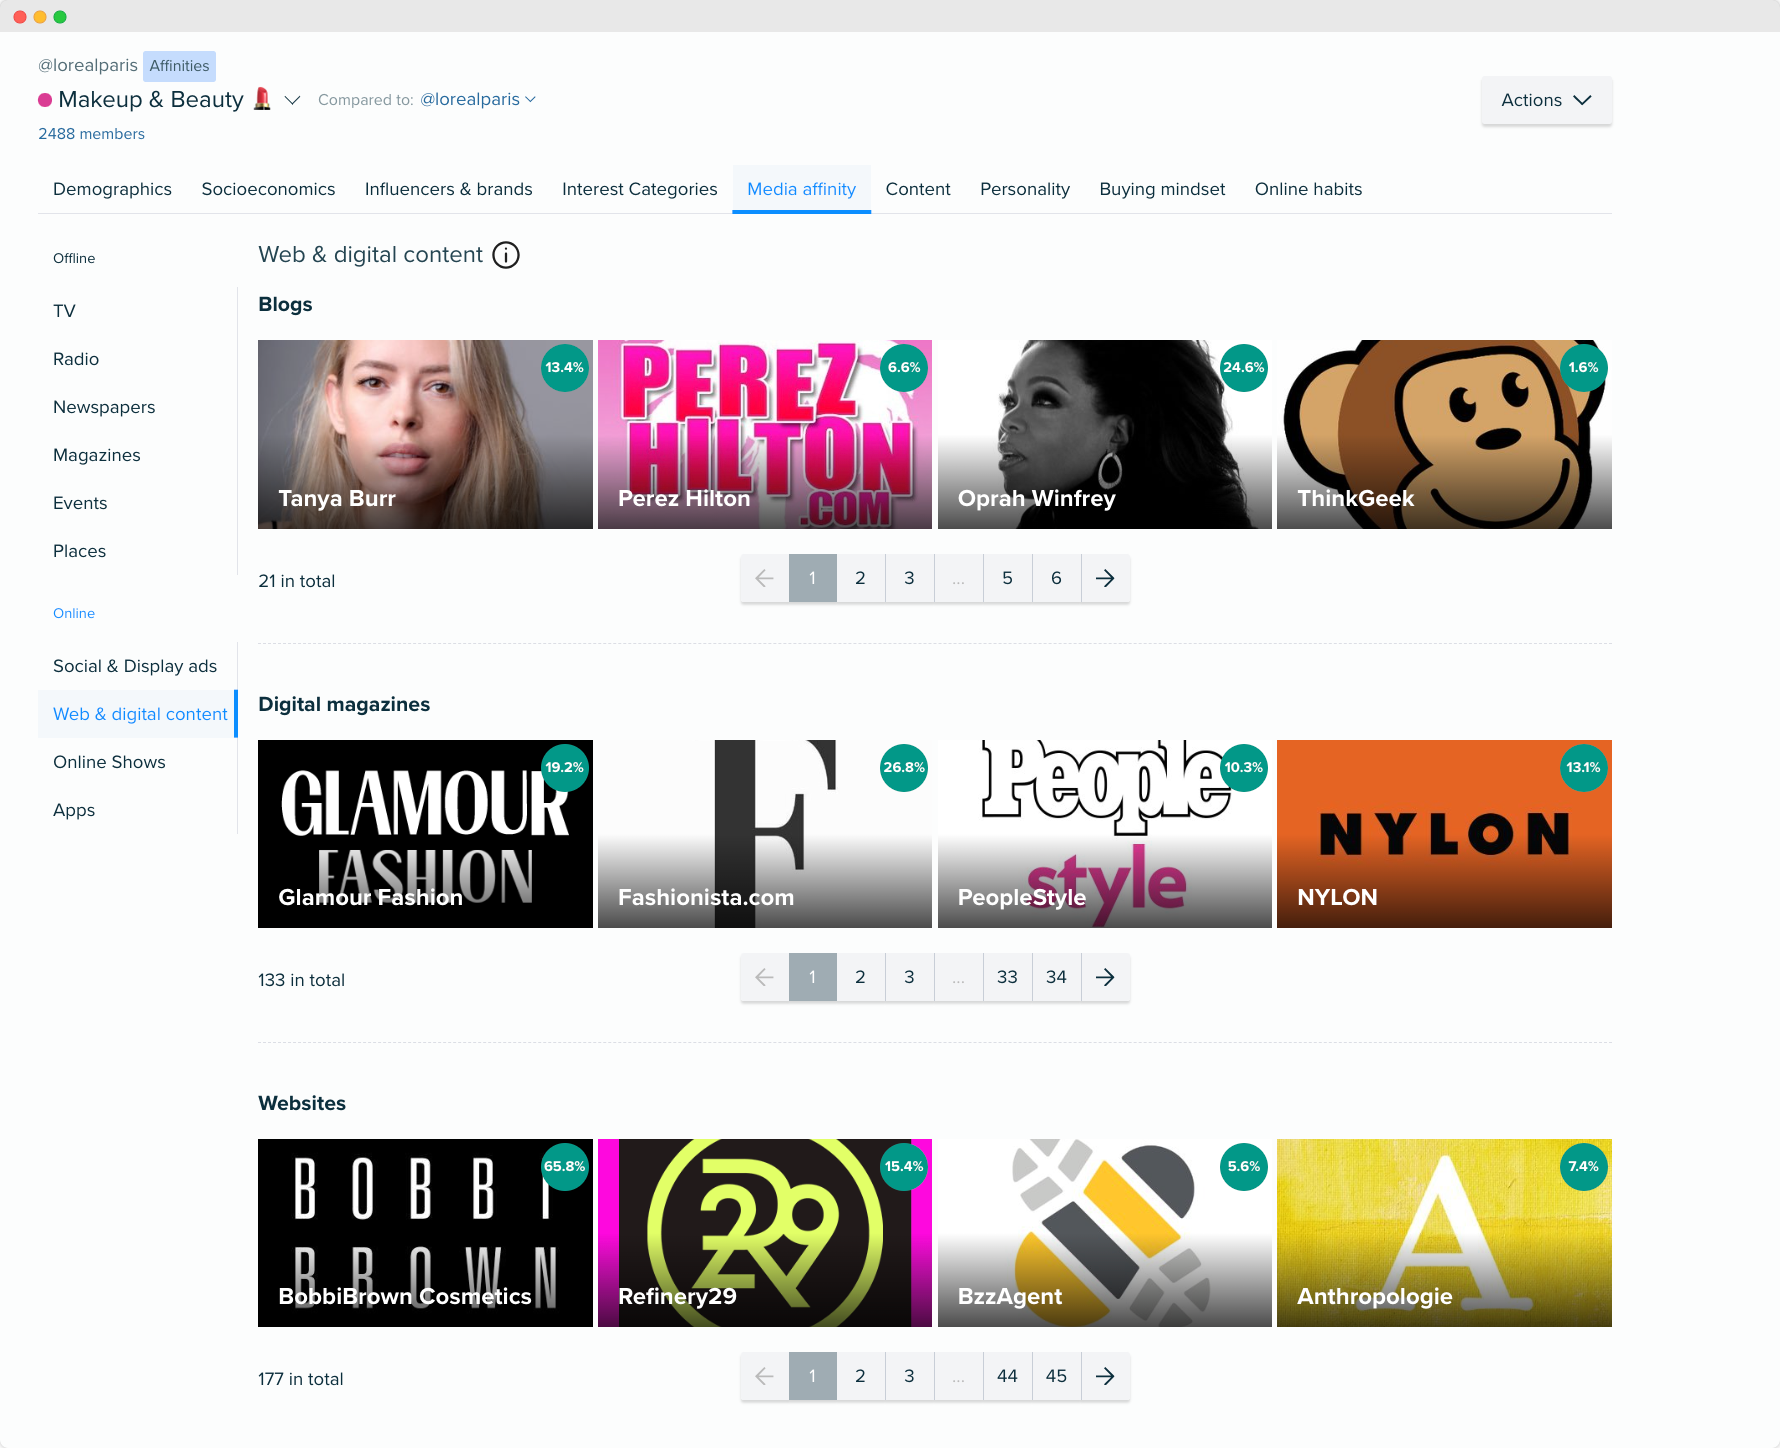Open the Oprah Winfrey blog card
The width and height of the screenshot is (1780, 1448).
pos(1105,434)
